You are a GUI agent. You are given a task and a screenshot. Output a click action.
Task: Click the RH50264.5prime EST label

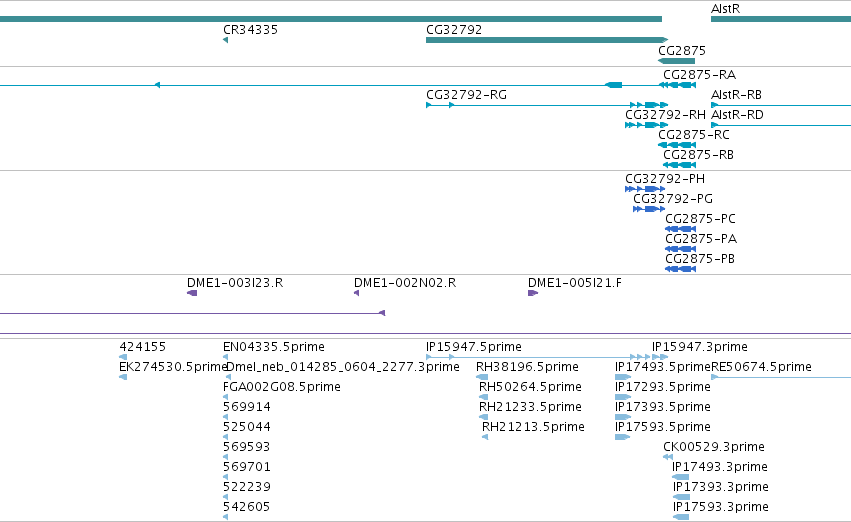[530, 386]
